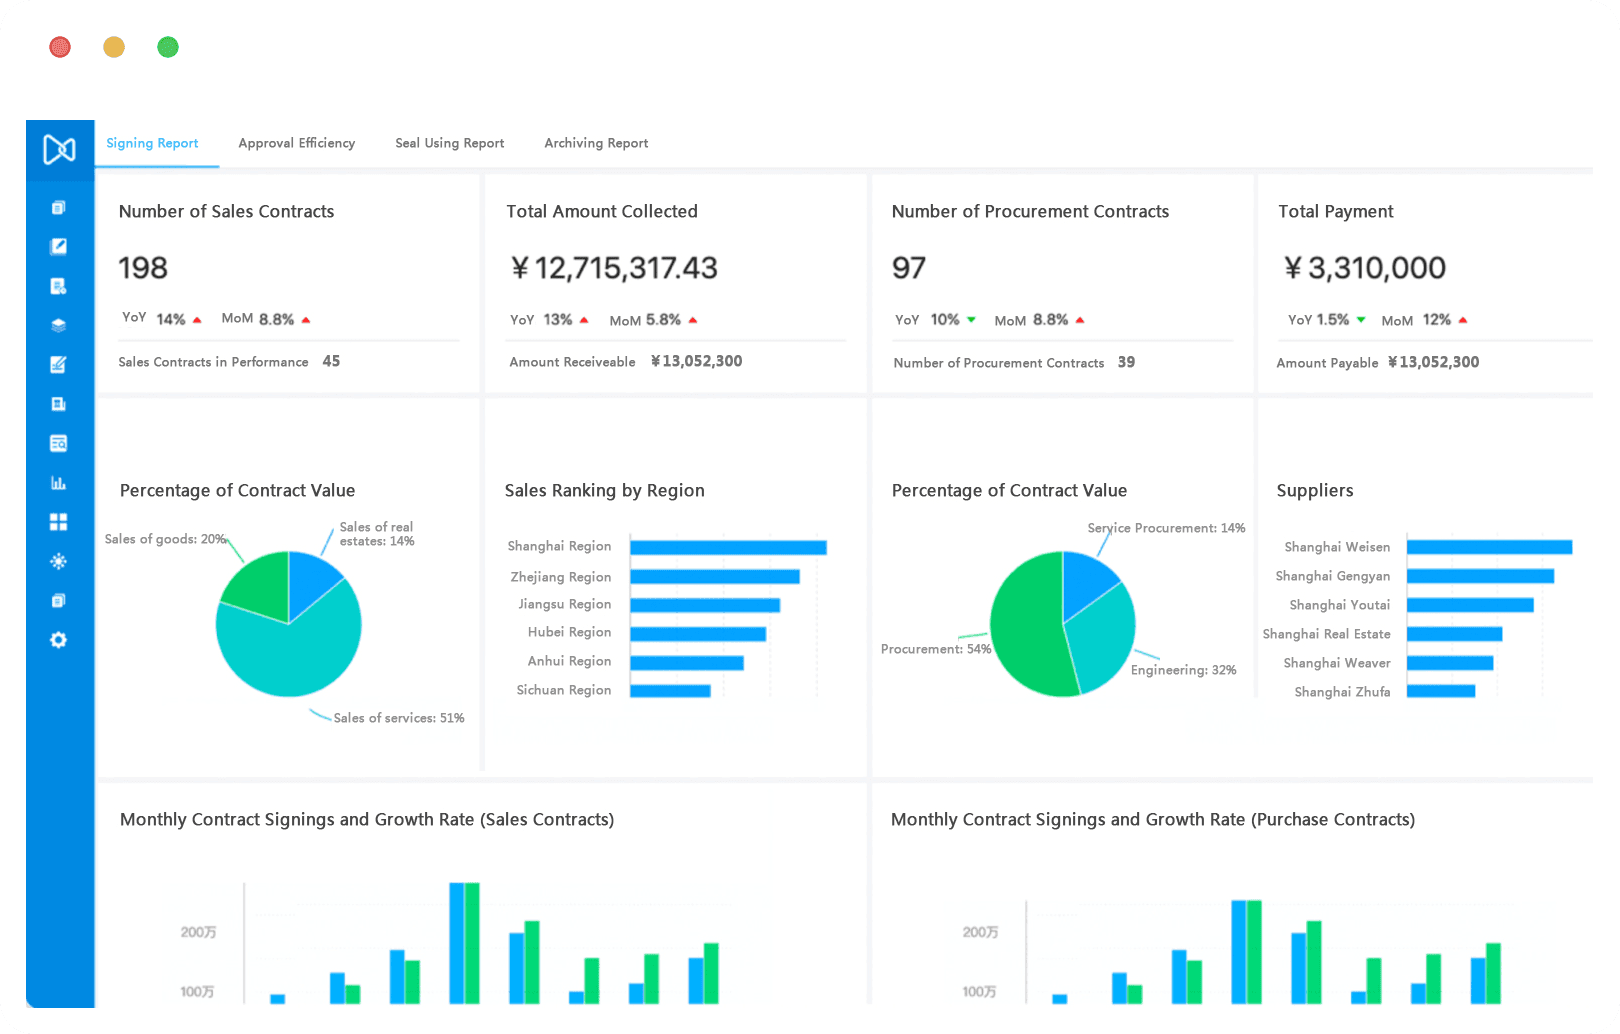Image resolution: width=1620 pixels, height=1034 pixels.
Task: Select the stacked layers sidebar icon
Action: point(59,325)
